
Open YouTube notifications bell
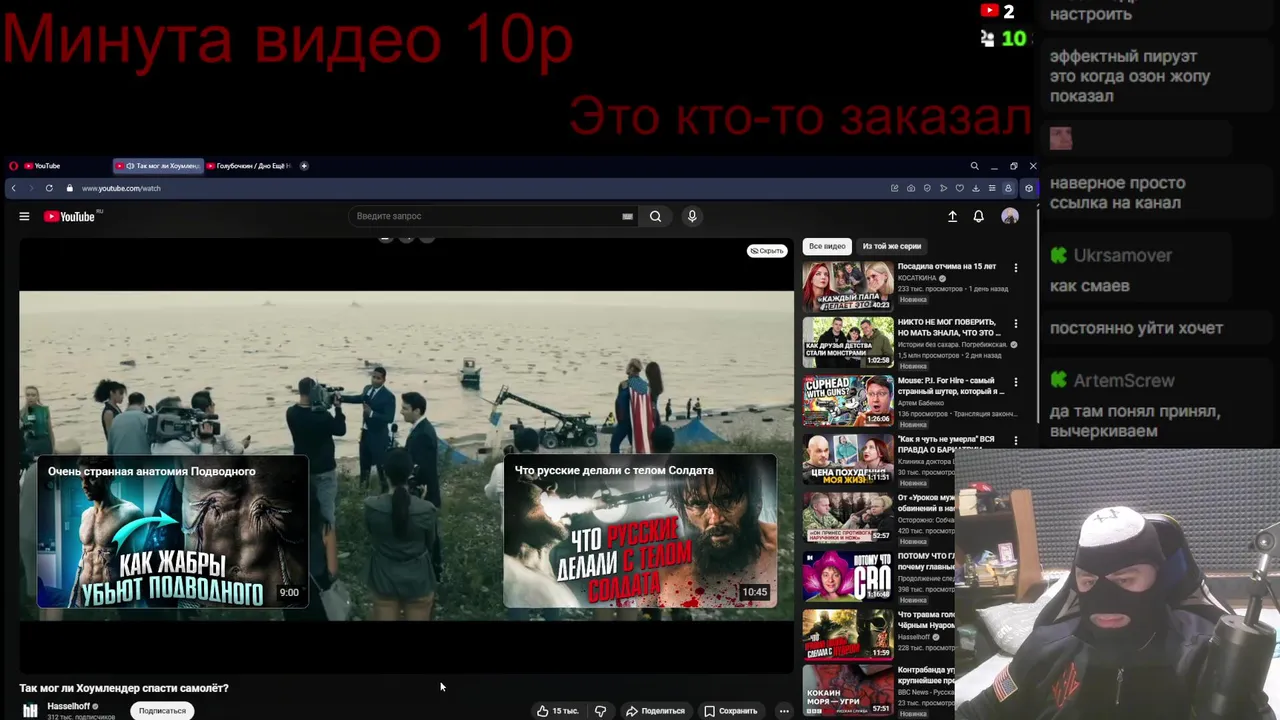pos(979,216)
